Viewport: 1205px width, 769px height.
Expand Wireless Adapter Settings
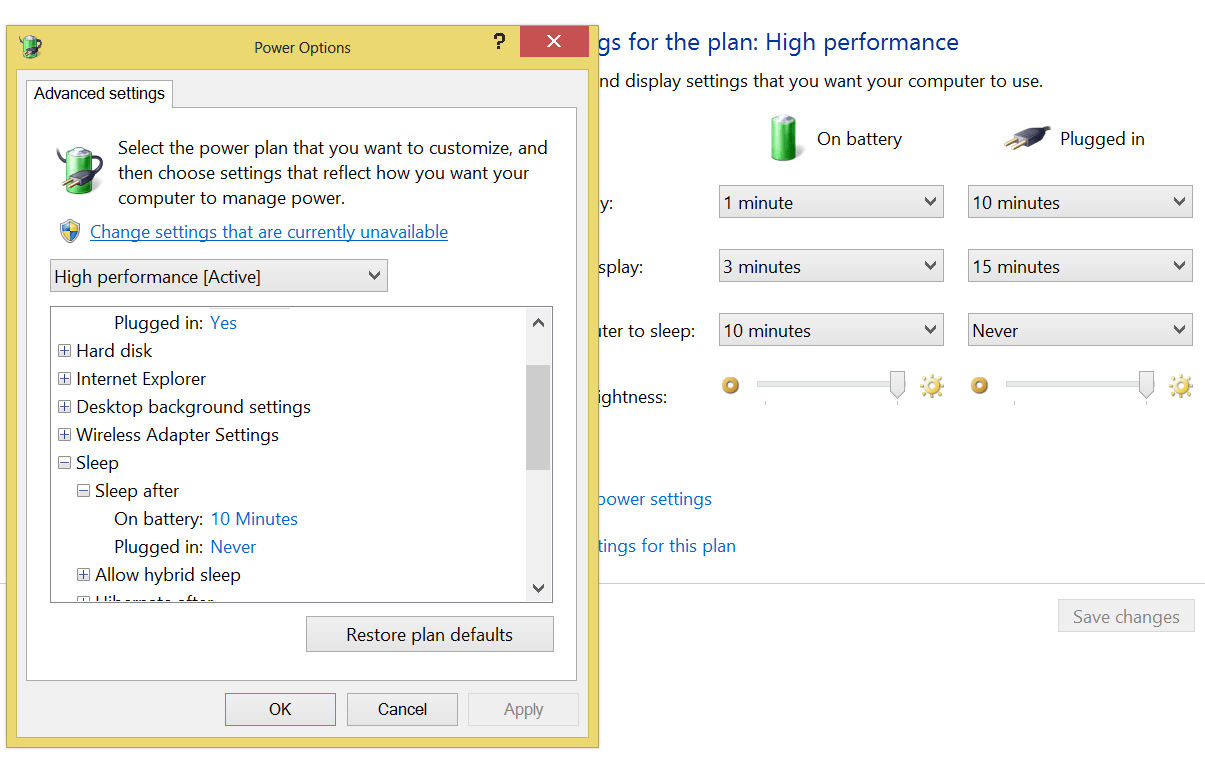coord(64,435)
